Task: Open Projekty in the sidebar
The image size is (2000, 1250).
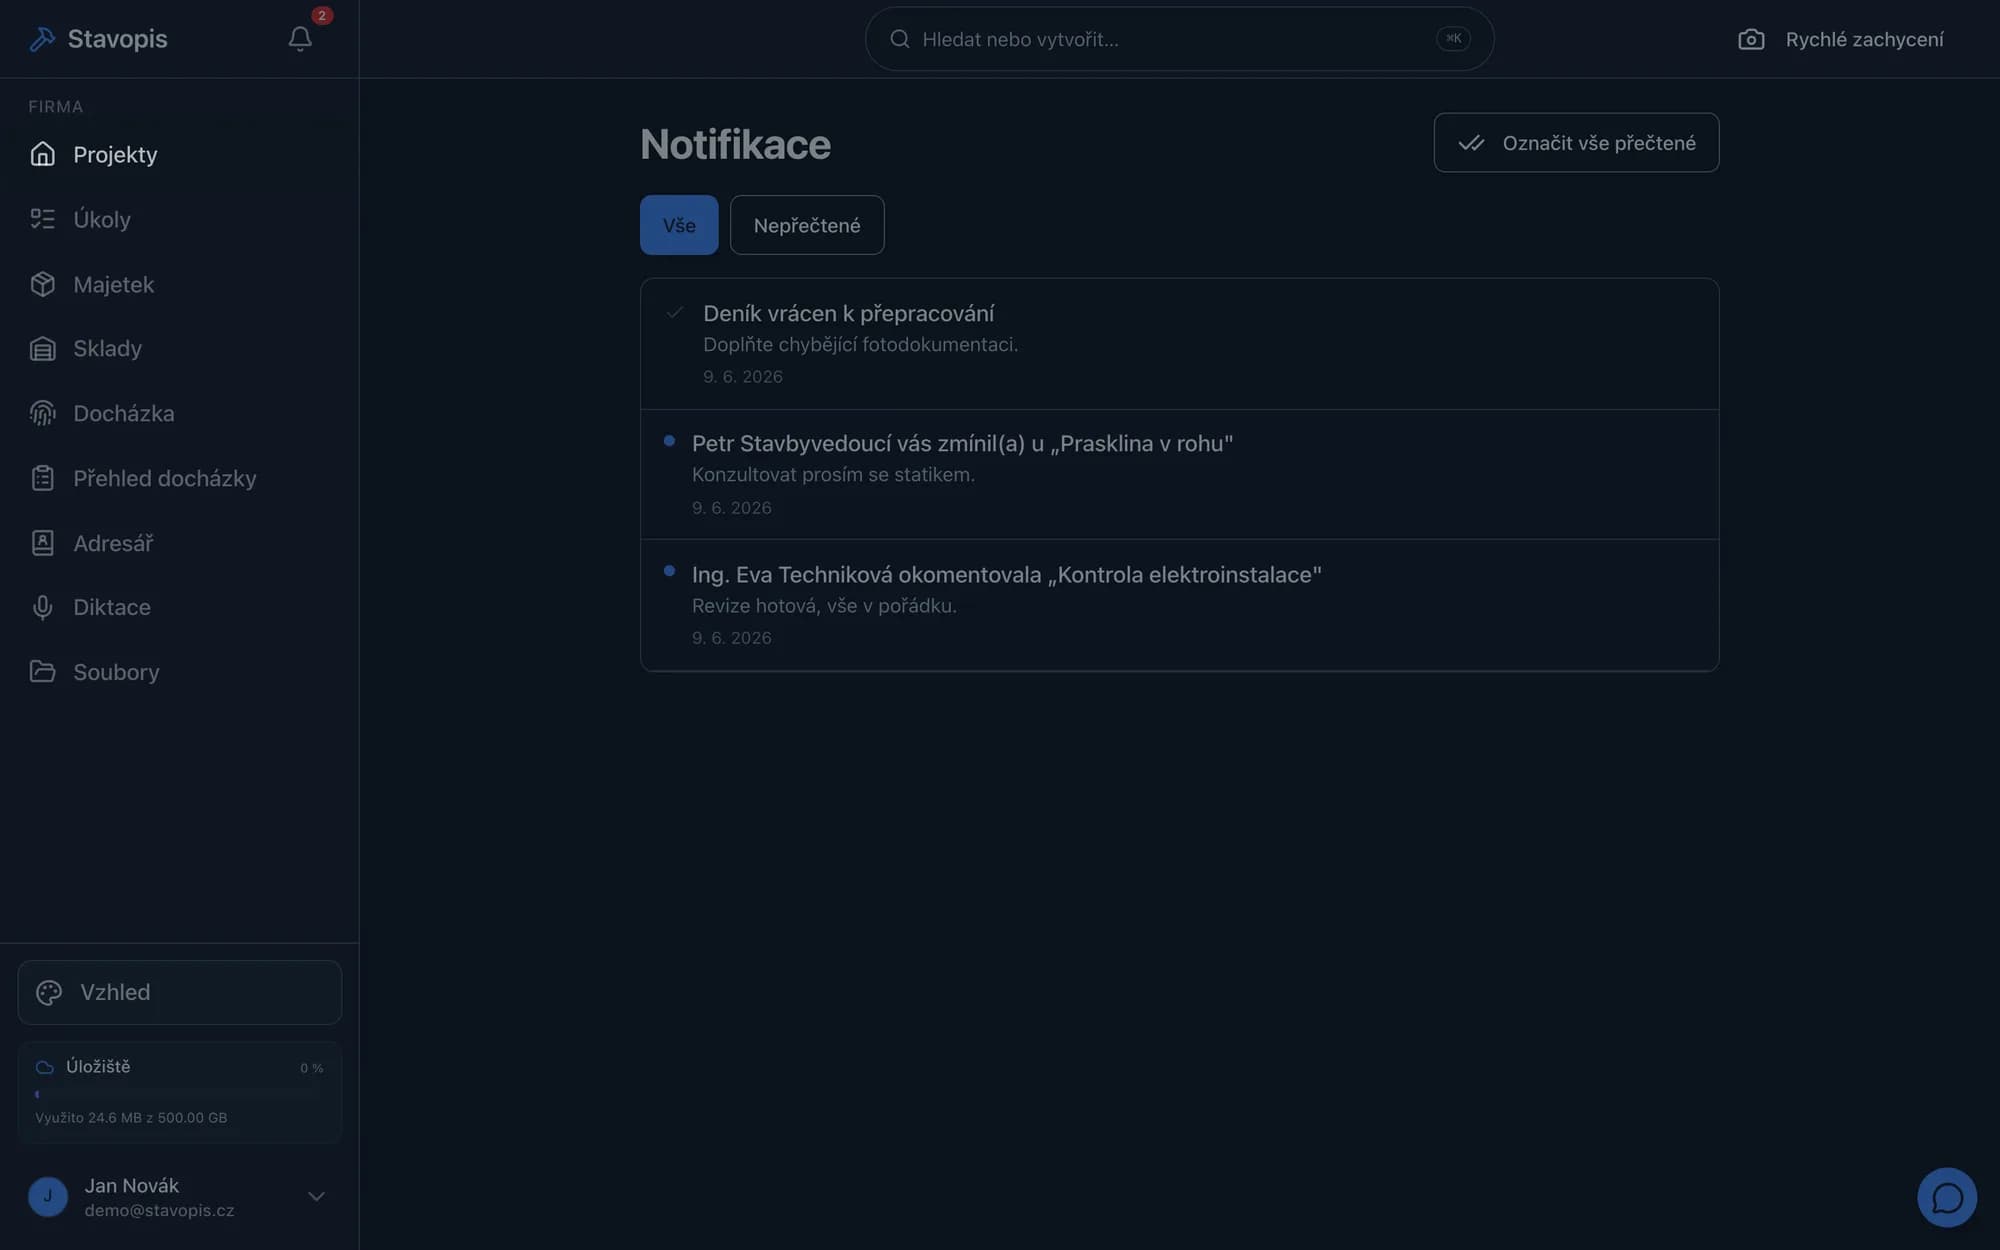Action: pyautogui.click(x=179, y=154)
